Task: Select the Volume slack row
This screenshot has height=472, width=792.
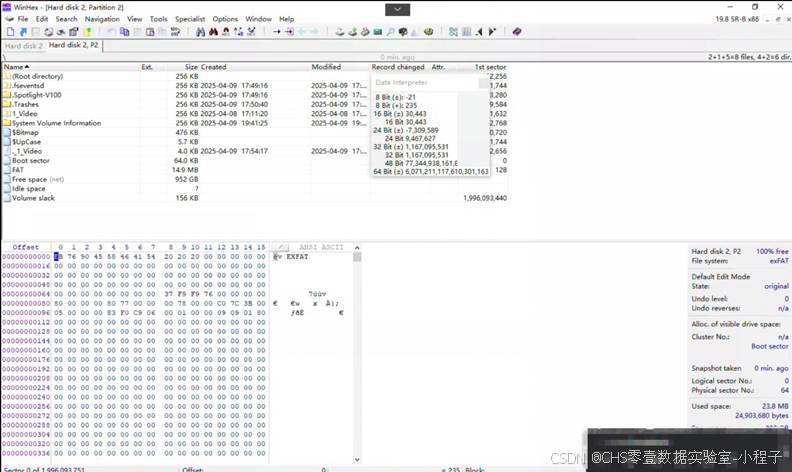Action: click(255, 198)
